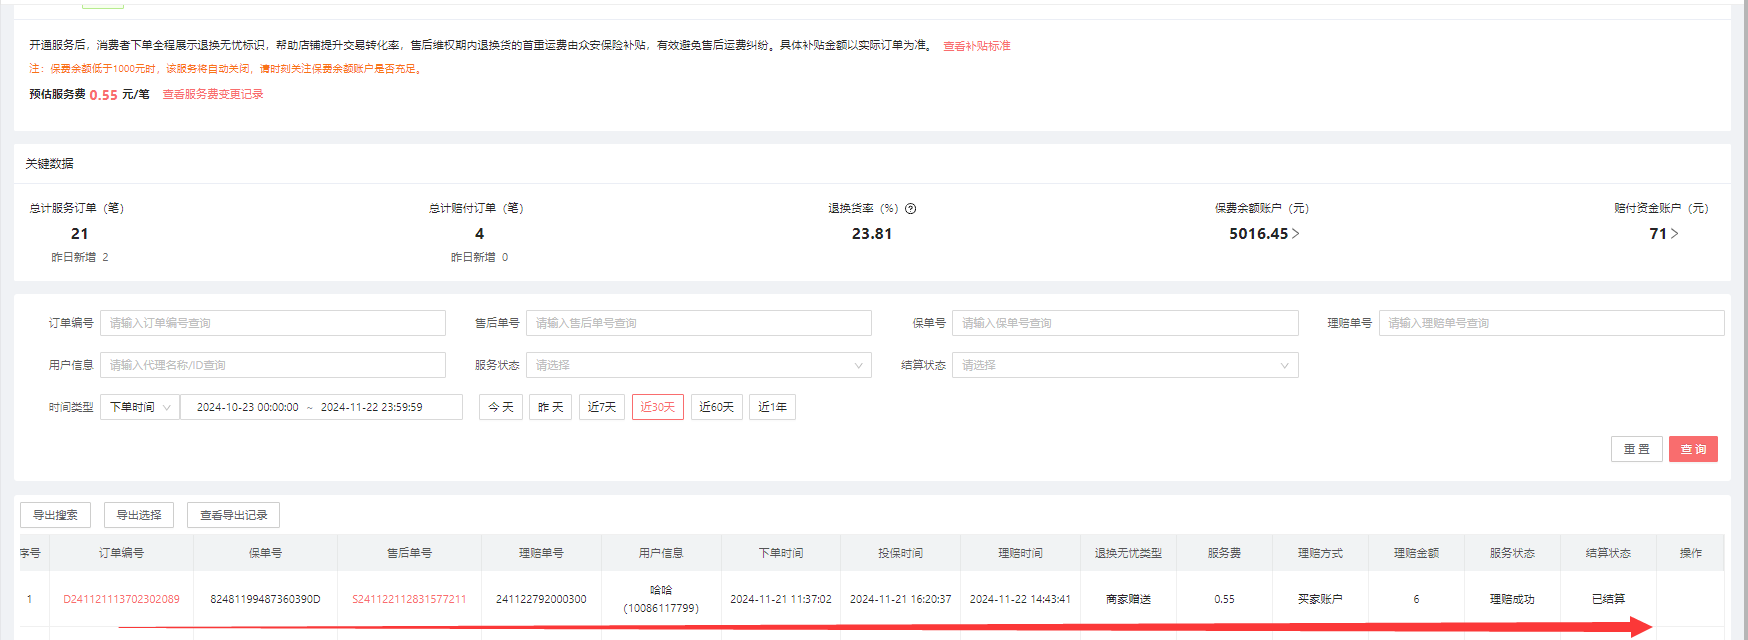This screenshot has width=1748, height=640.
Task: Select the 近7天 quick date filter
Action: pyautogui.click(x=602, y=407)
